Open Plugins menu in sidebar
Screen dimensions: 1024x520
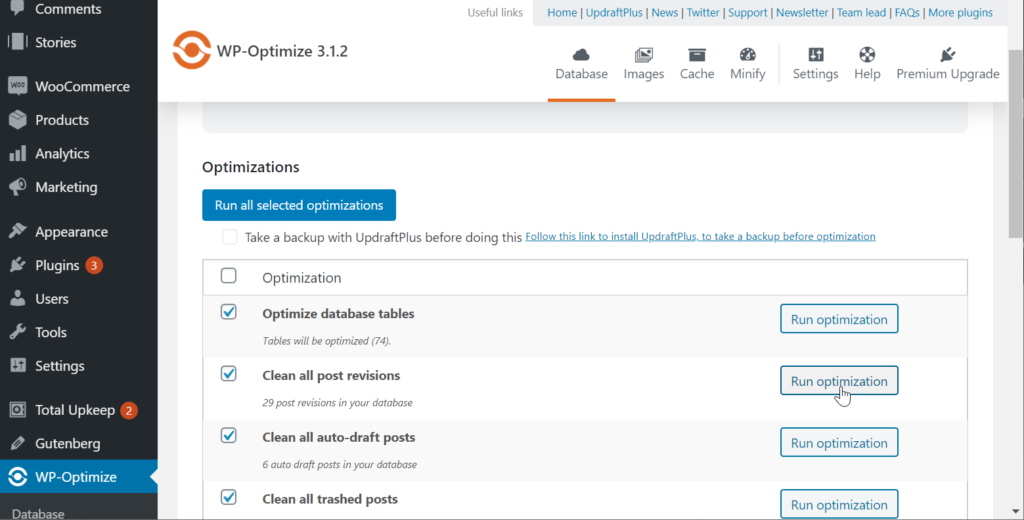tap(57, 265)
